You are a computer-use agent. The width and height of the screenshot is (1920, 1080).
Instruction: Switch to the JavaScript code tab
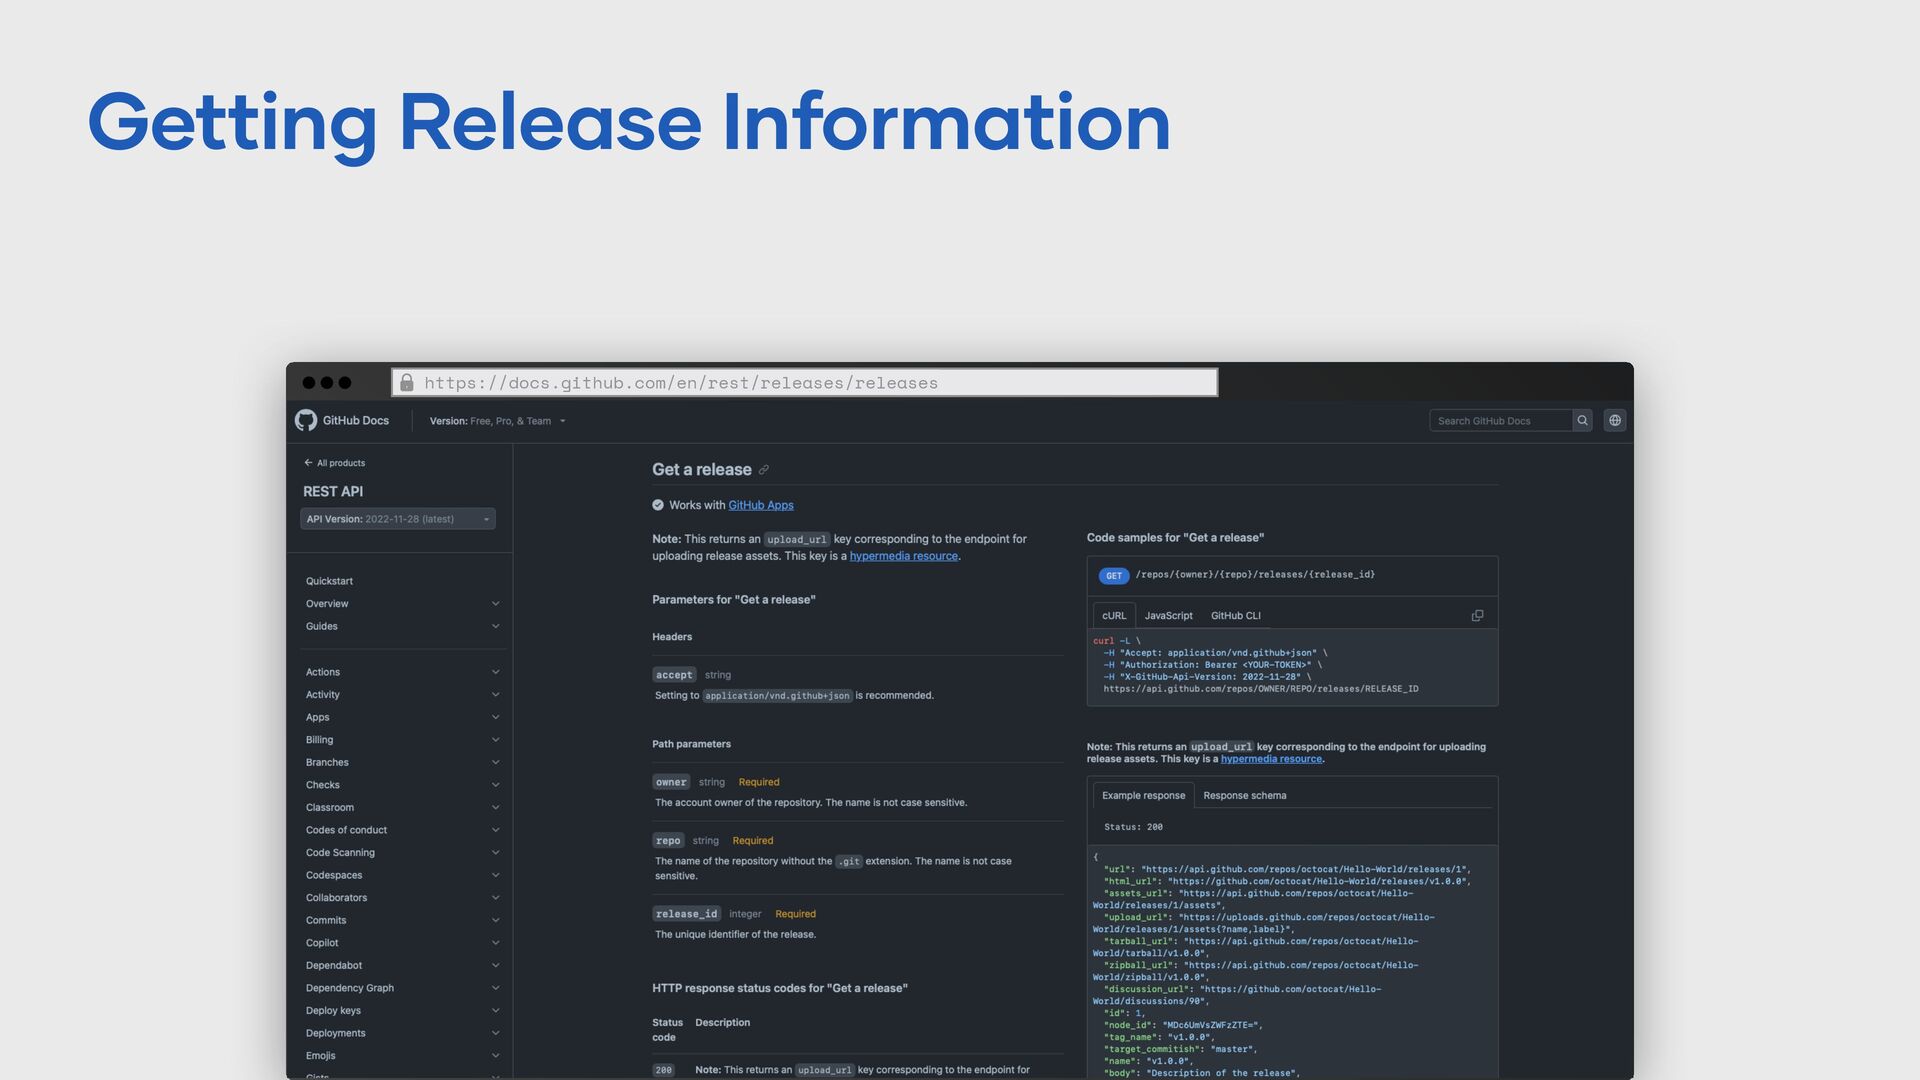1168,616
